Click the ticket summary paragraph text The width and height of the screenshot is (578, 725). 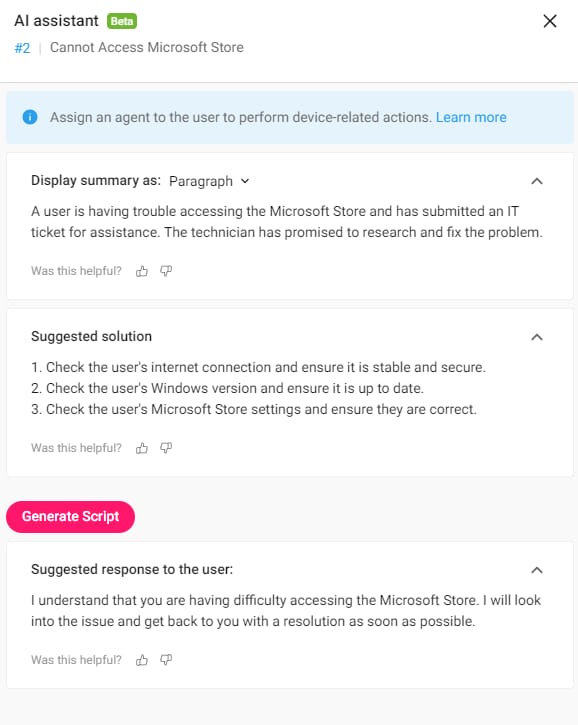click(287, 221)
